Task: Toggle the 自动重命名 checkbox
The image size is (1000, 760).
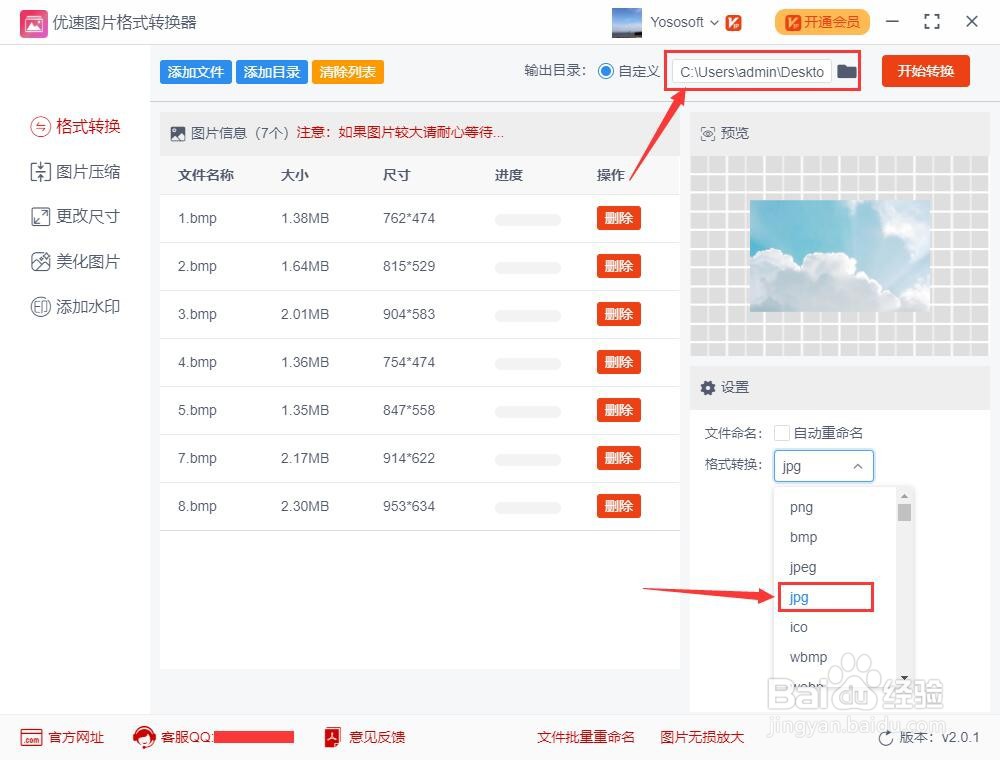Action: [782, 433]
